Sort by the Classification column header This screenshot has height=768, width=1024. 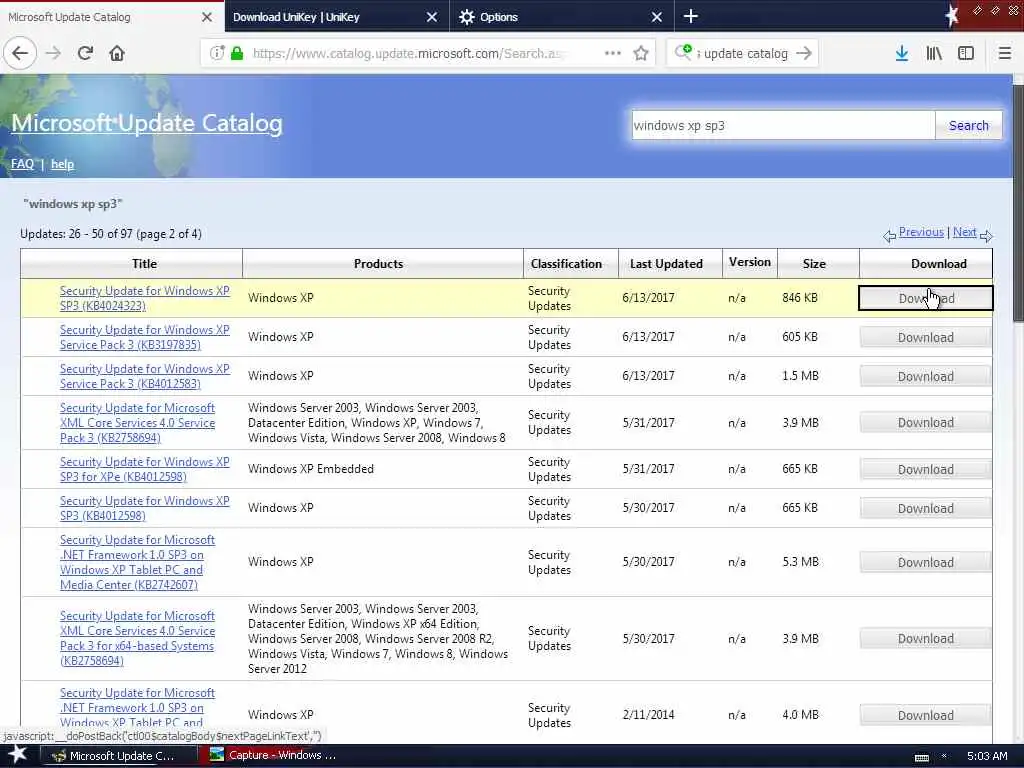coord(566,264)
